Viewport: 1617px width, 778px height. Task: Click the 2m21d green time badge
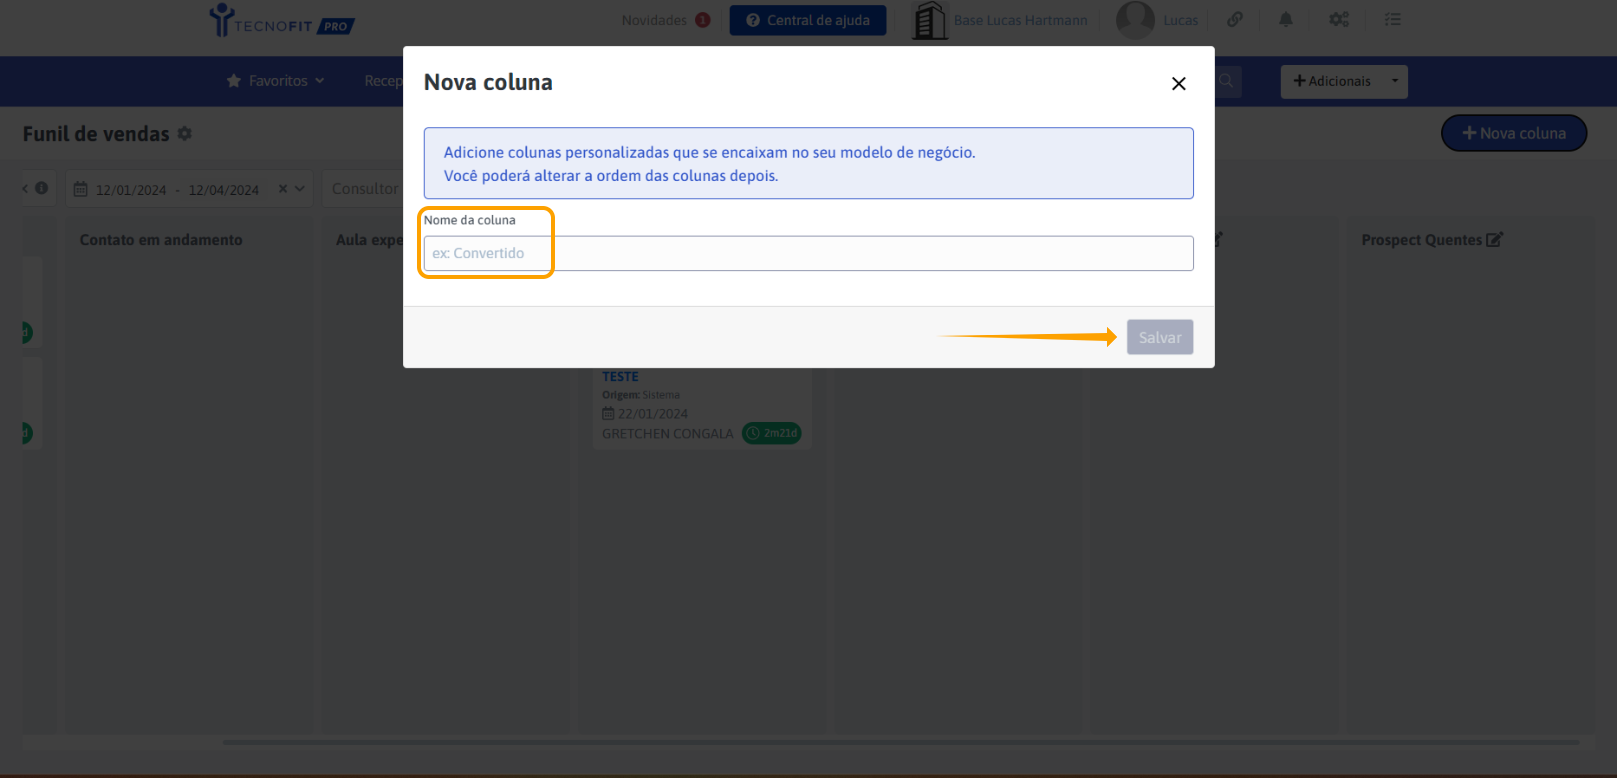[x=772, y=433]
